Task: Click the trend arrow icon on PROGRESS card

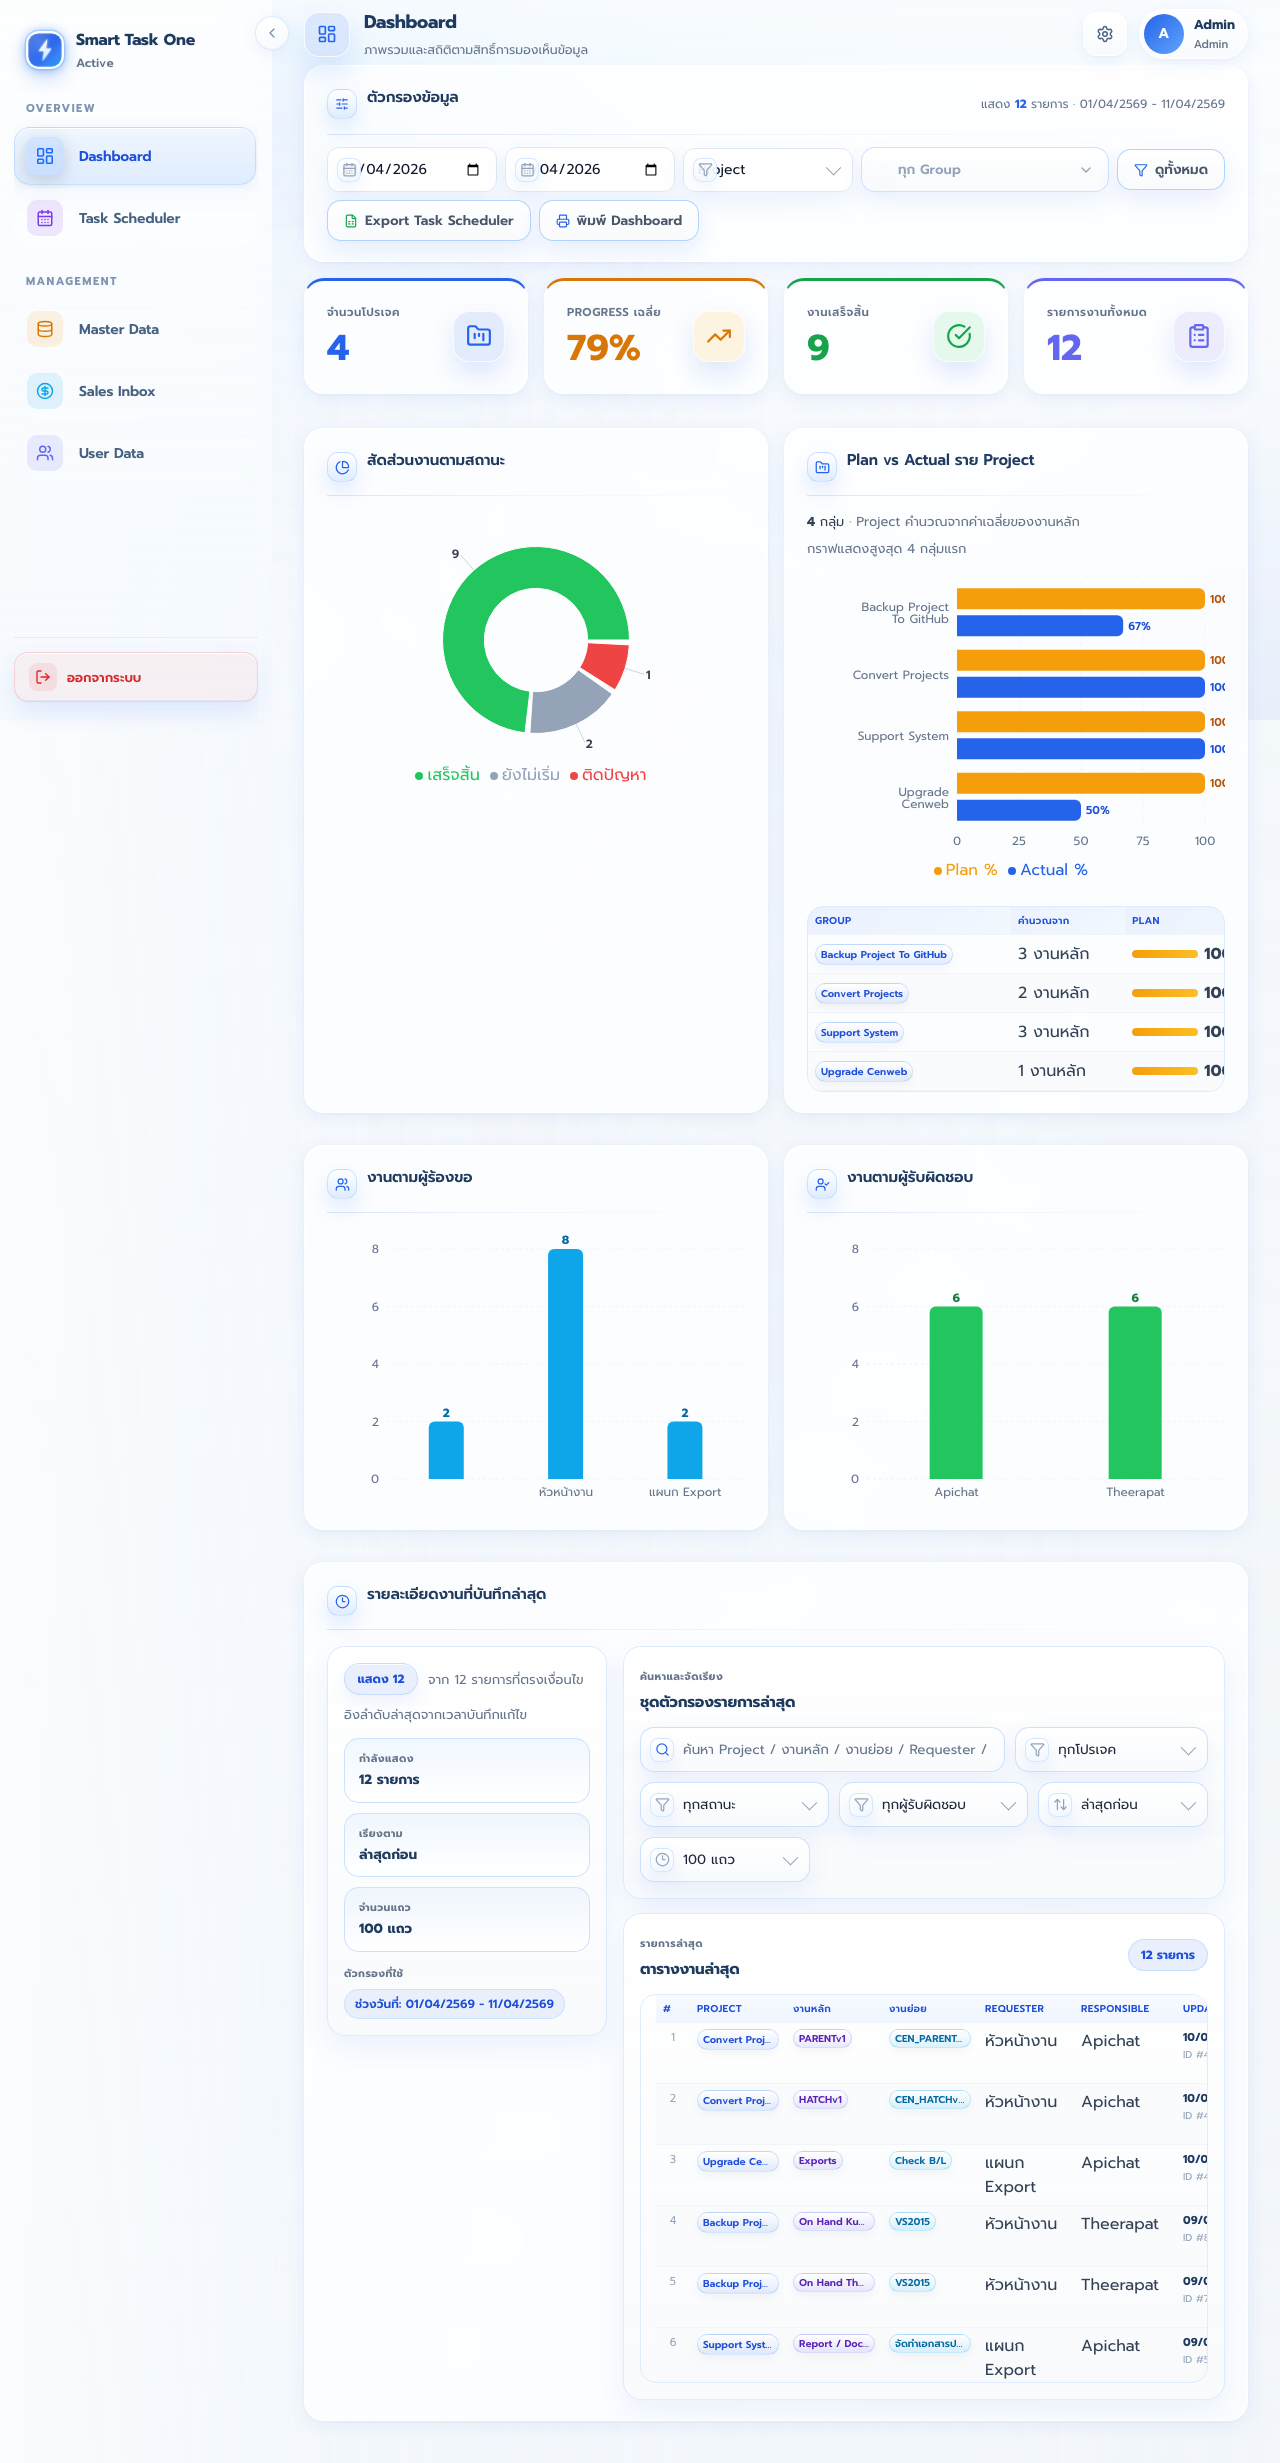Action: coord(719,336)
